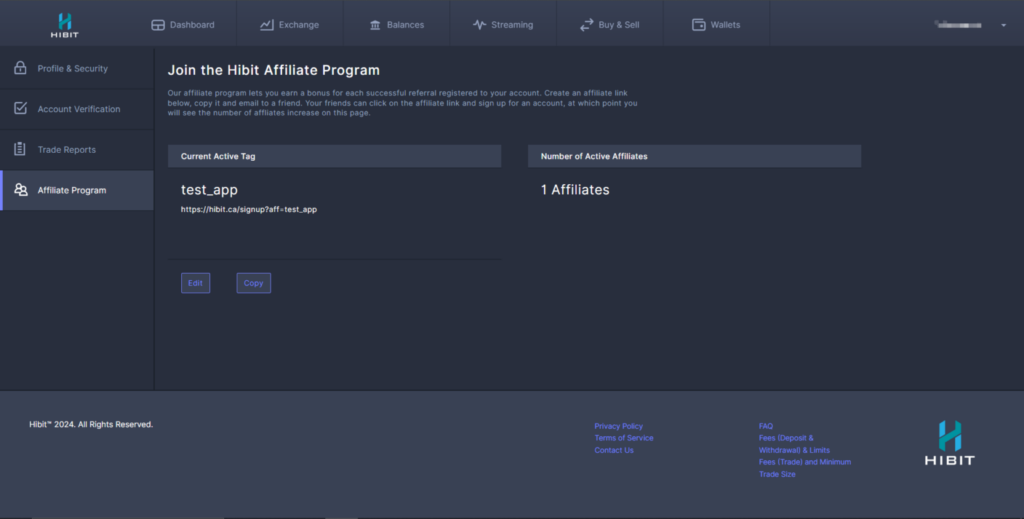Click the Contact Us link
Screen dimensions: 1024x519
(614, 450)
